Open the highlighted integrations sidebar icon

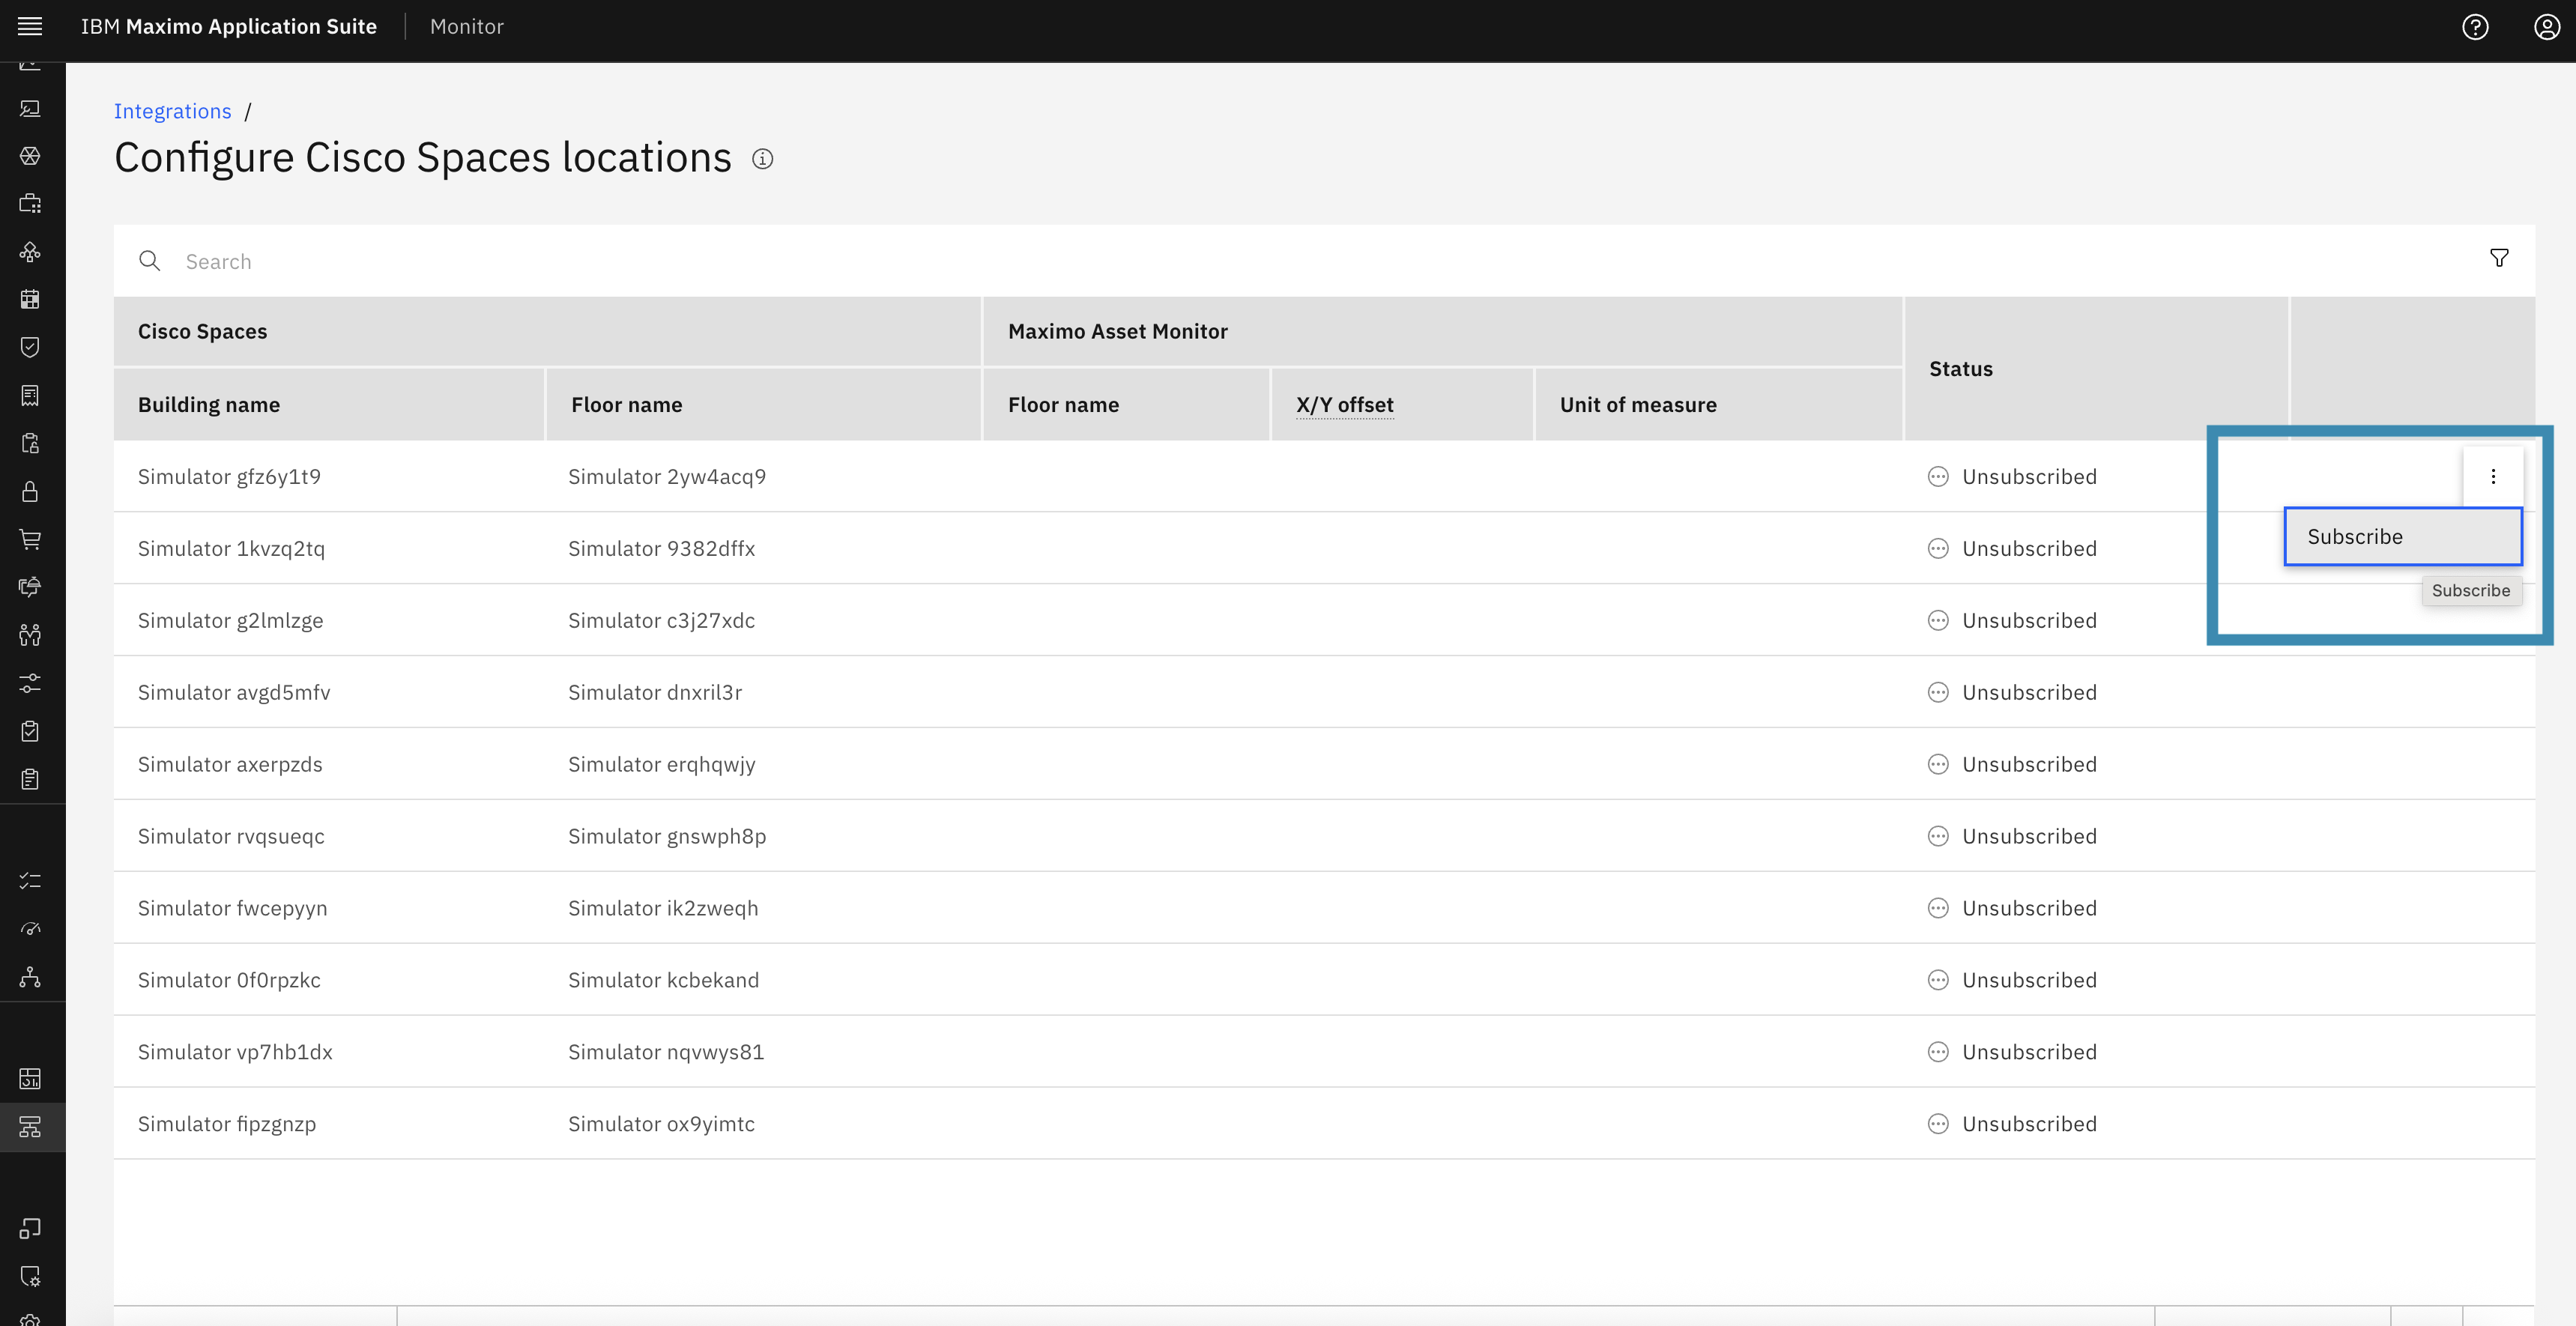coord(30,1127)
